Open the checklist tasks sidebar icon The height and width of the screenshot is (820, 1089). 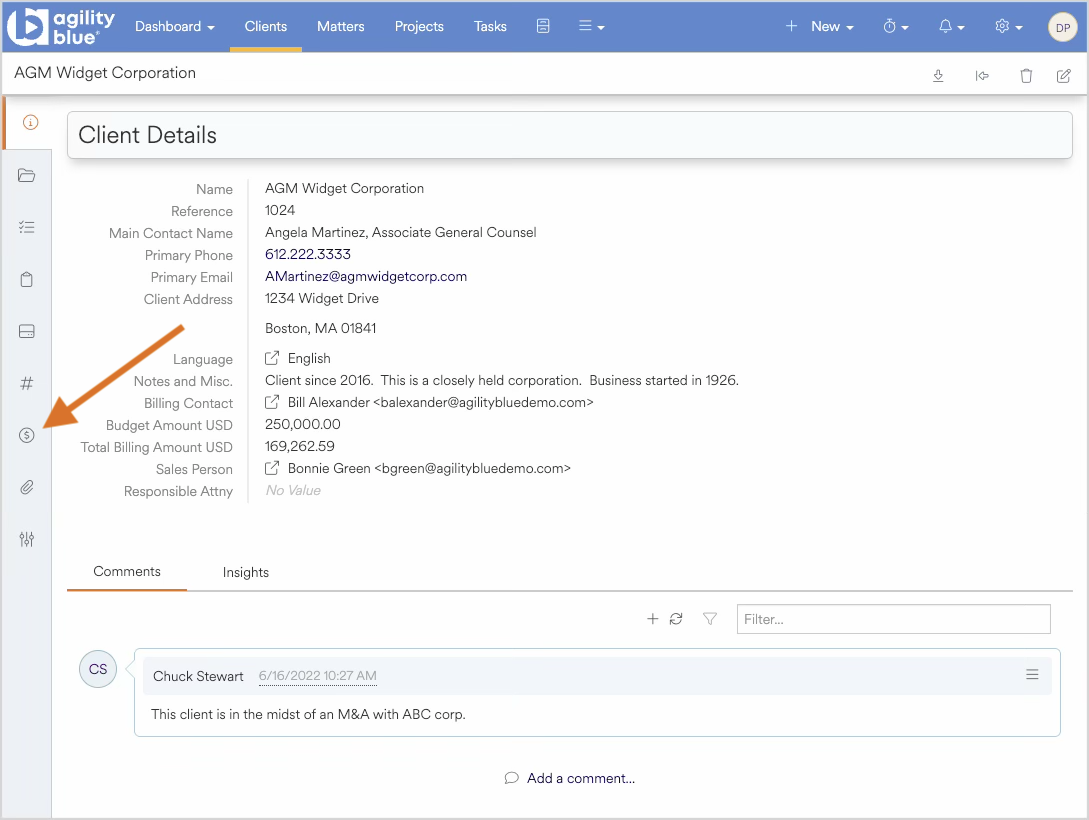pos(26,227)
